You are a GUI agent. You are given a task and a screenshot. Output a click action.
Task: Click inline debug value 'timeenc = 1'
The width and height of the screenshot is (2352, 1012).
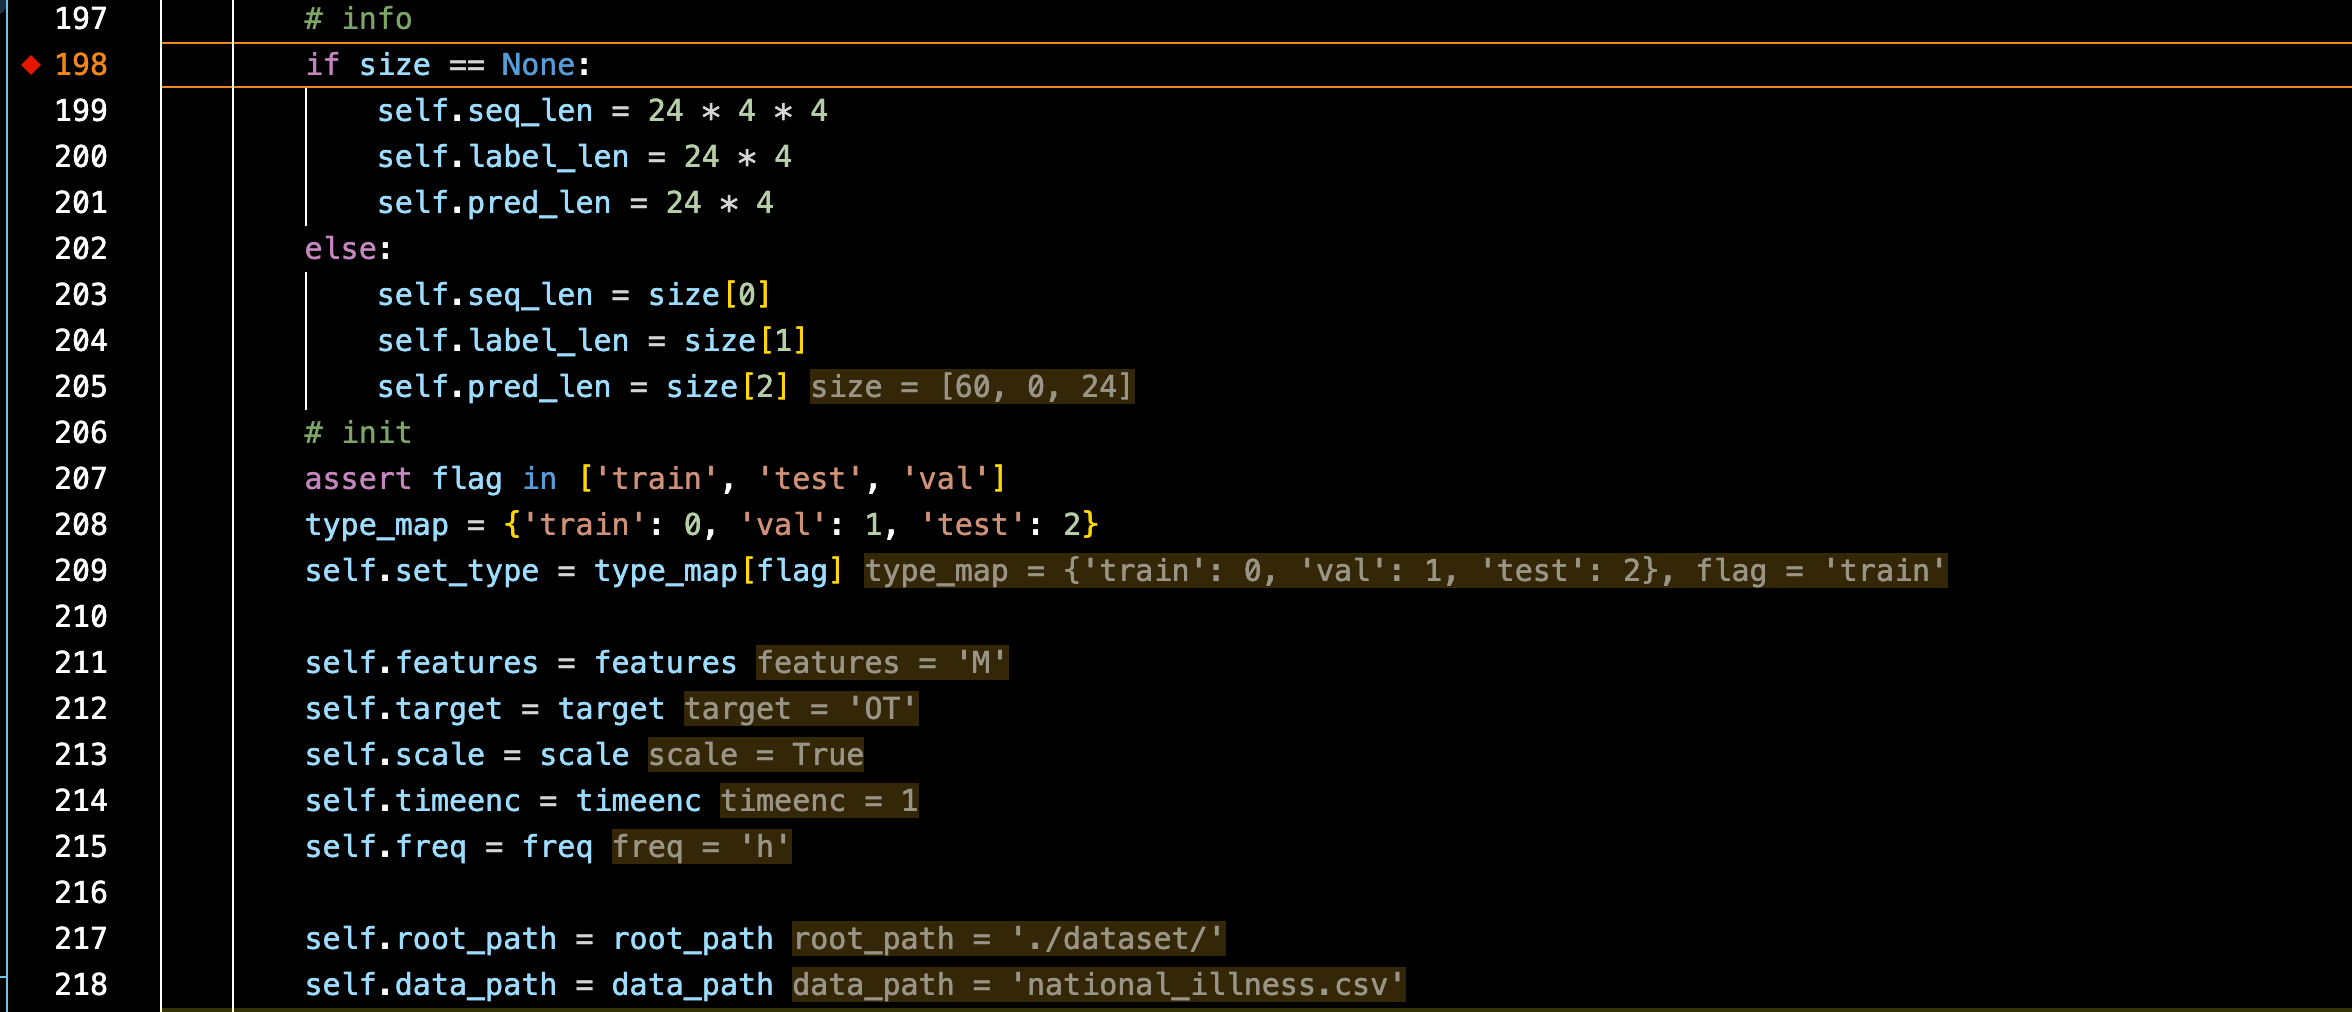(818, 801)
